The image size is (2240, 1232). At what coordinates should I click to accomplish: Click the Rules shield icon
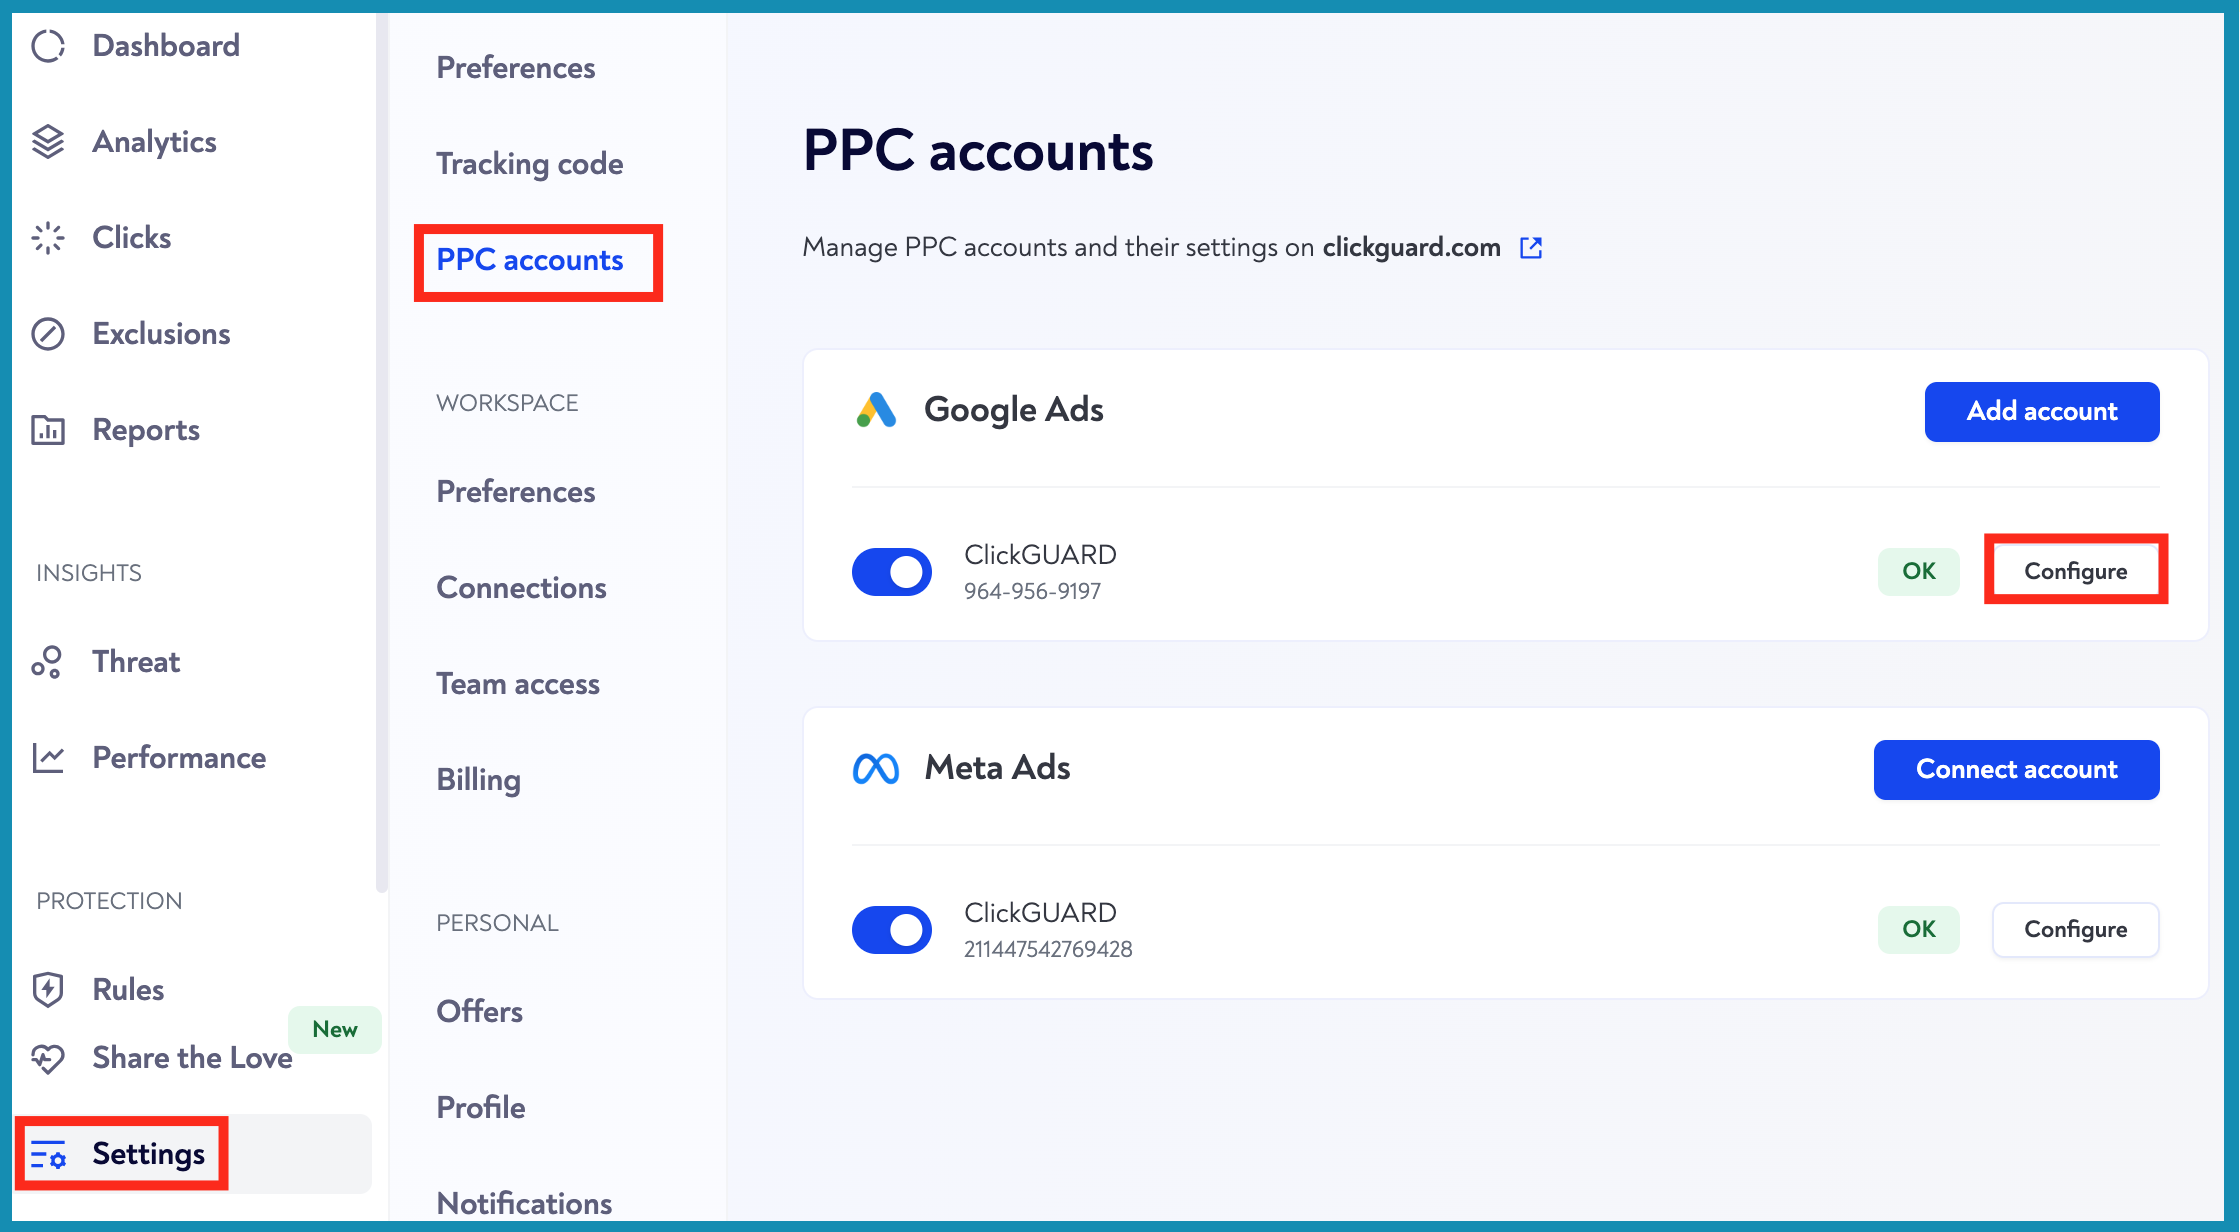(48, 990)
